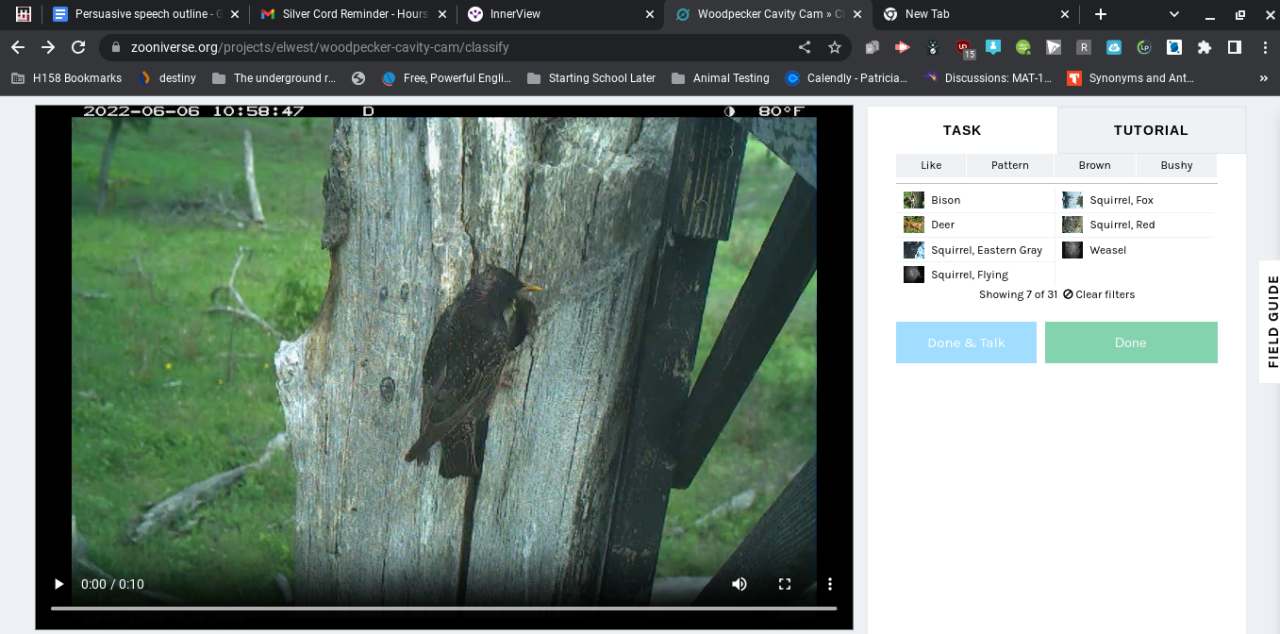Image resolution: width=1280 pixels, height=634 pixels.
Task: Open the FIELD GUIDE side panel
Action: pos(1272,321)
